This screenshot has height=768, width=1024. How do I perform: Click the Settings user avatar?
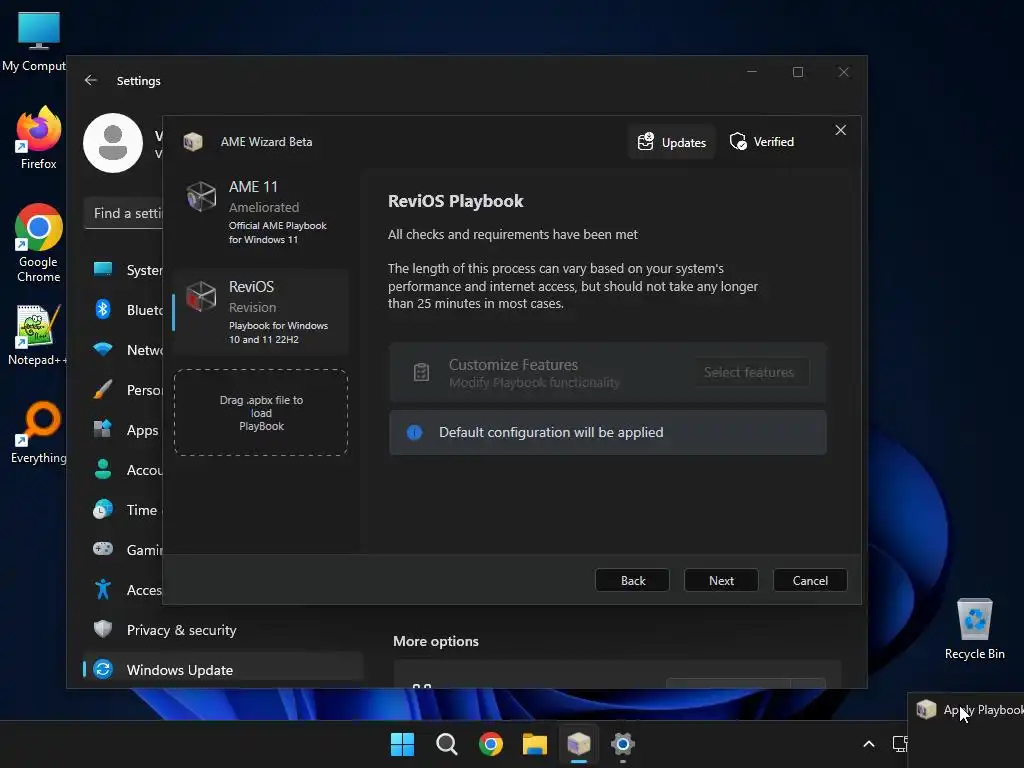[x=113, y=143]
